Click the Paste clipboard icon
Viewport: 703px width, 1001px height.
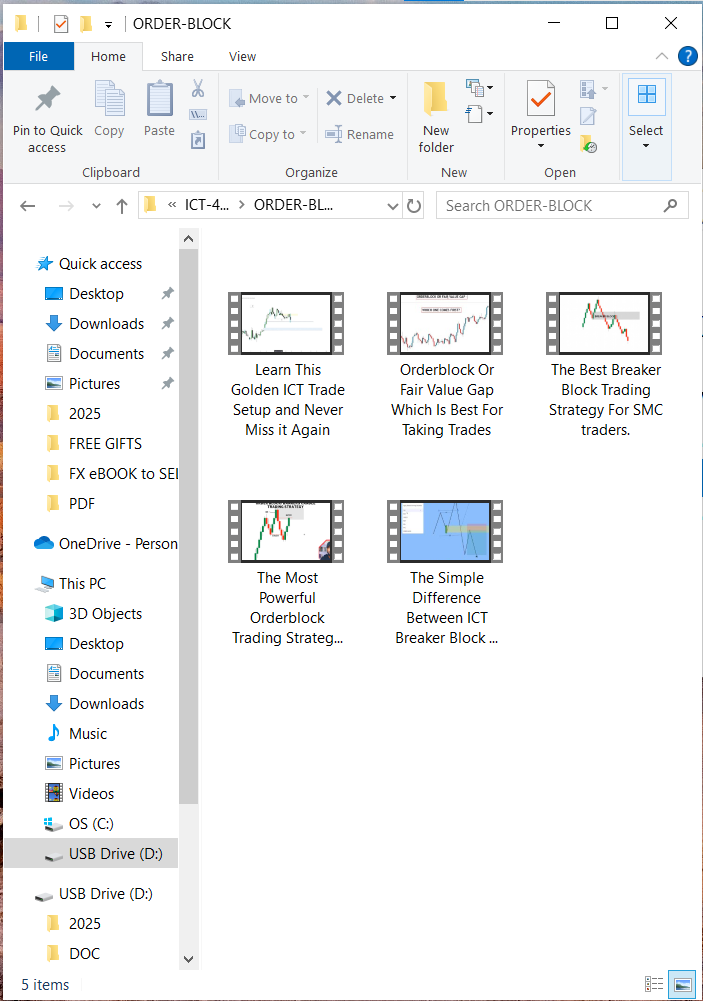point(159,99)
